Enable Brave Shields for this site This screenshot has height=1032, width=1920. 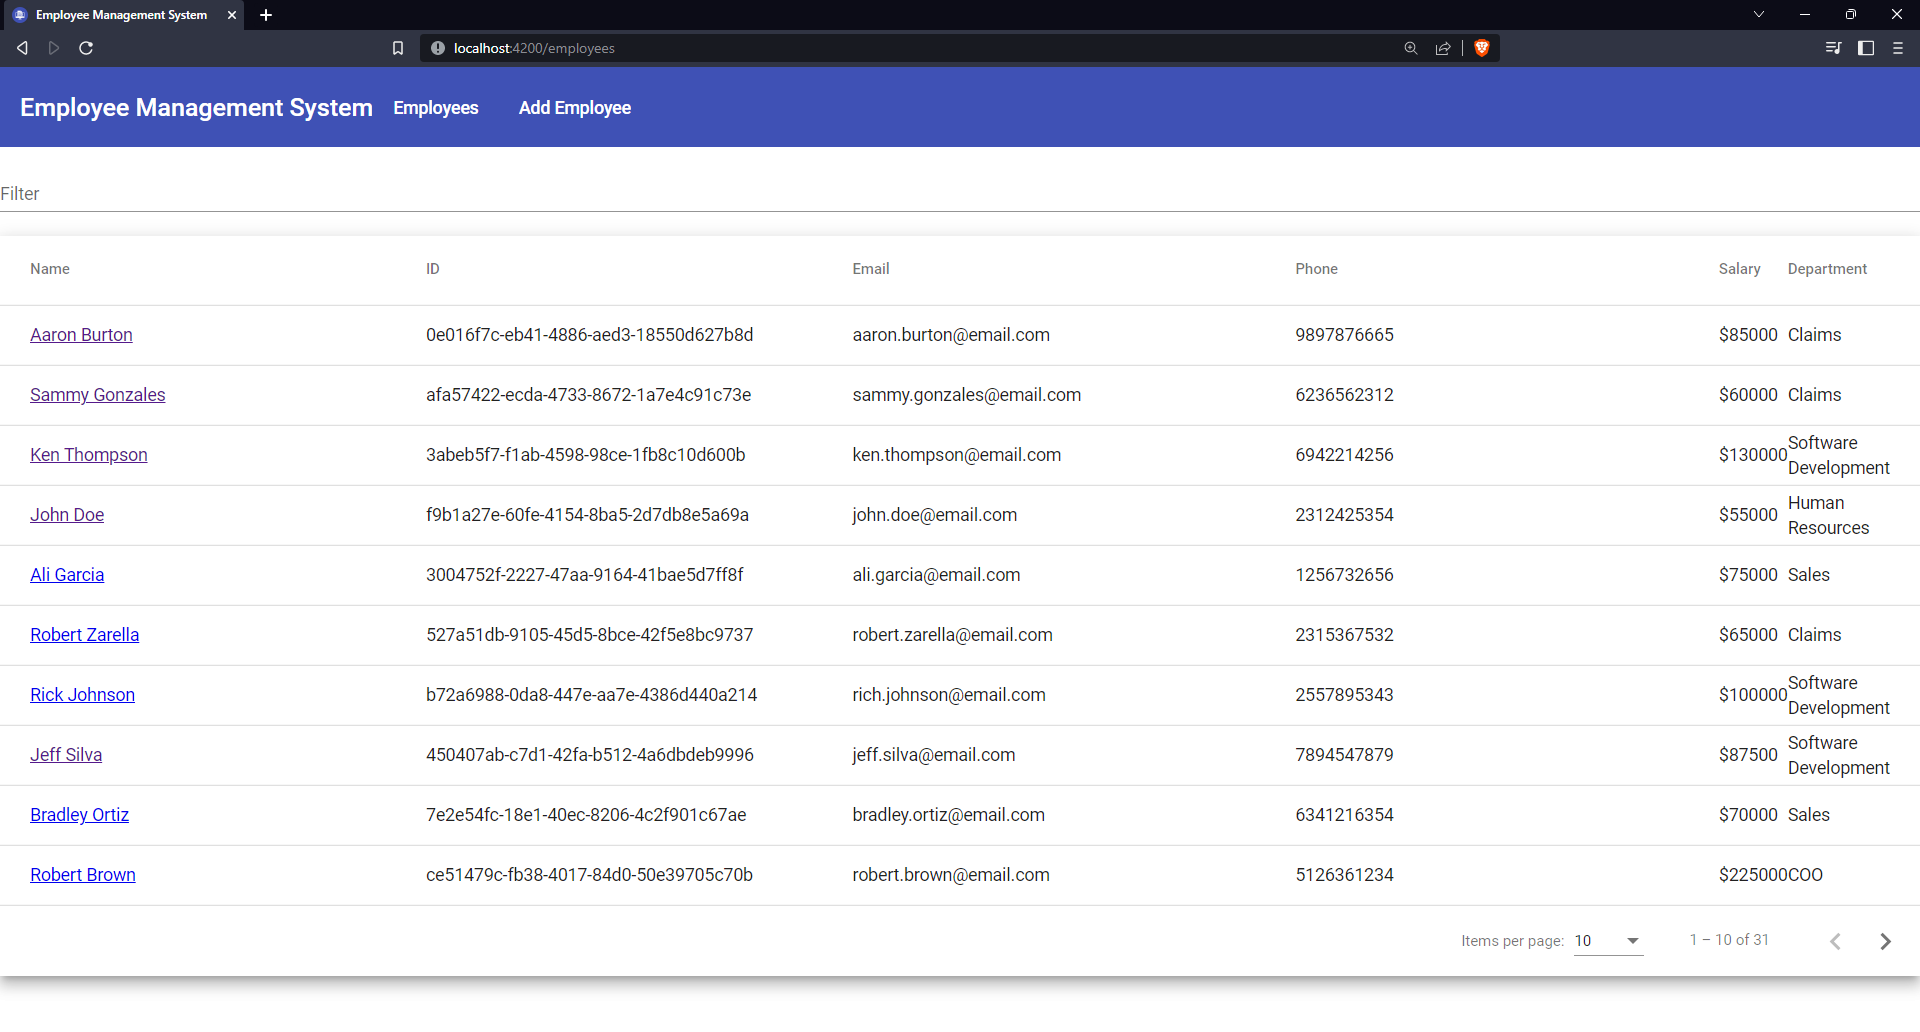tap(1482, 47)
